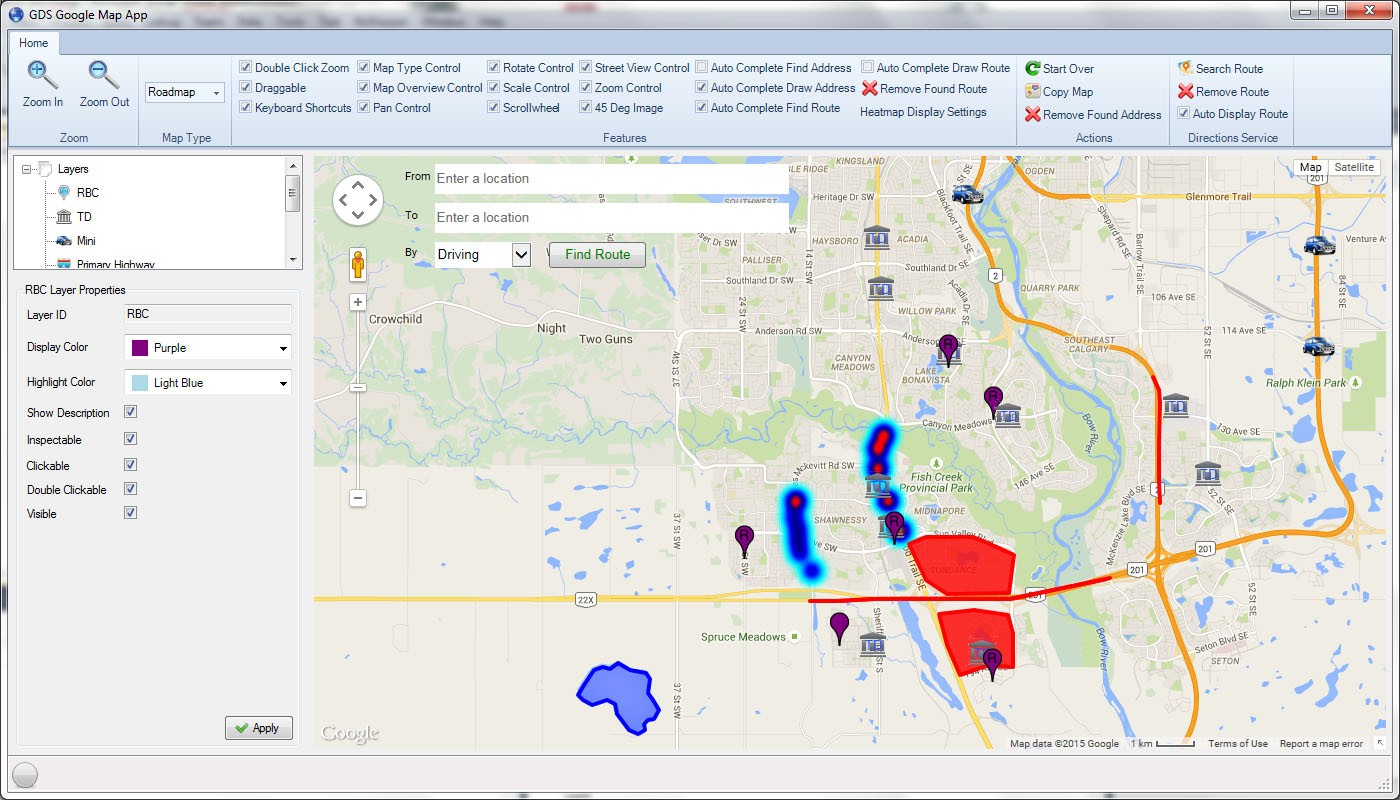The width and height of the screenshot is (1400, 800).
Task: Uncheck Show Description for RBC layer
Action: [130, 412]
